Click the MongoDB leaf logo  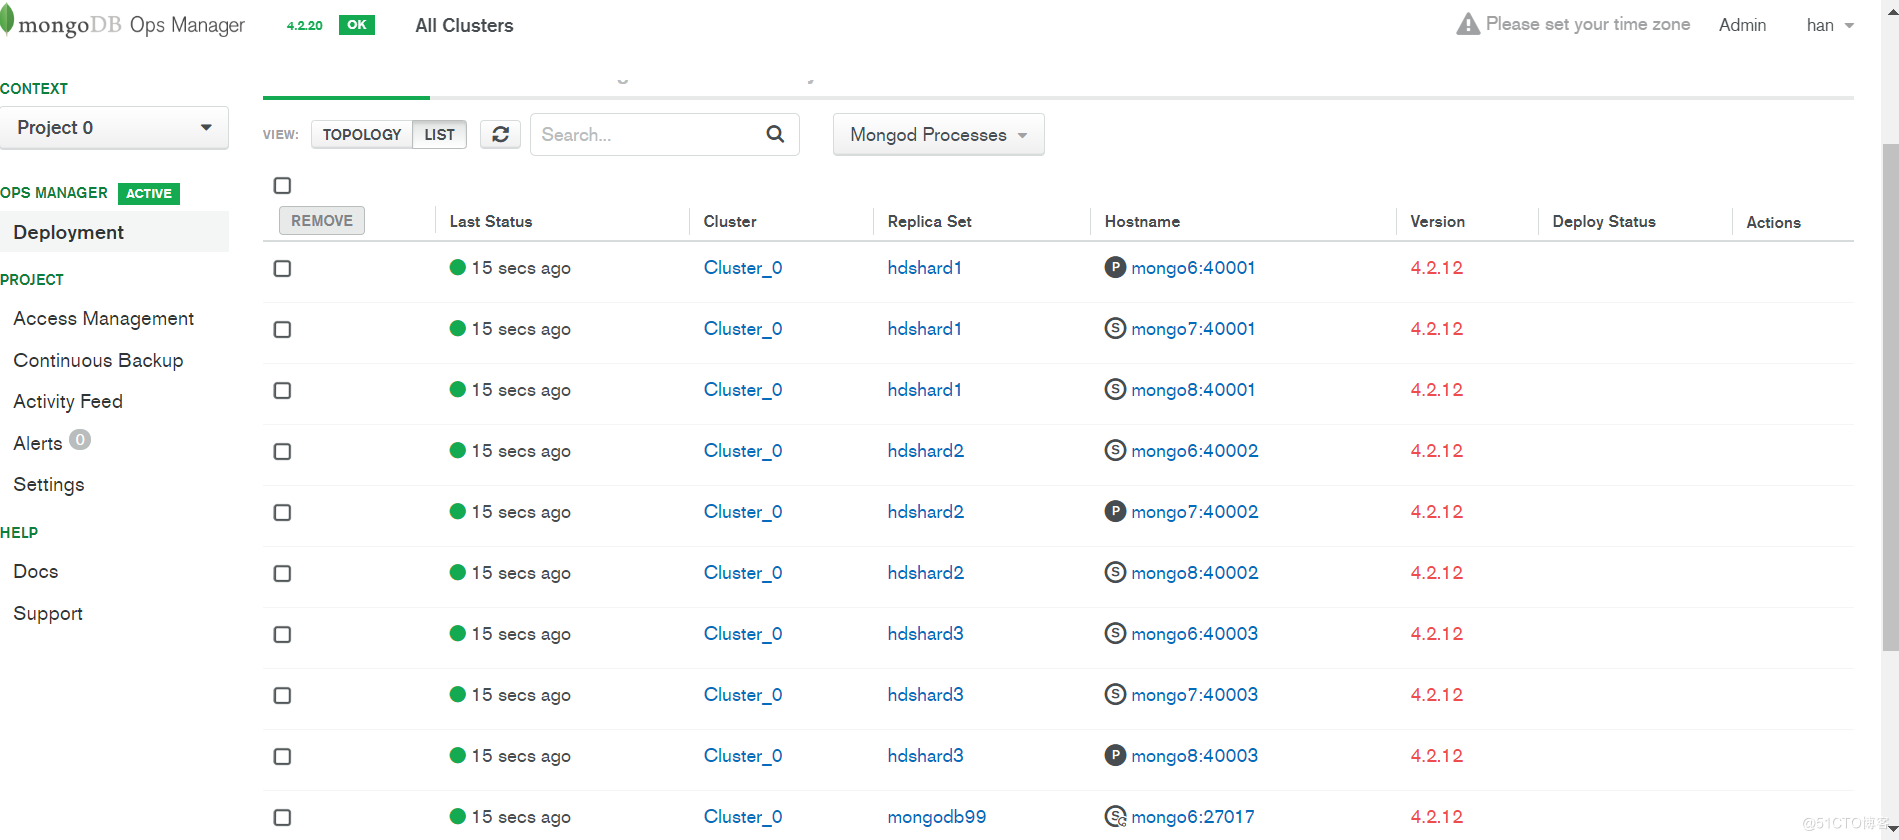pyautogui.click(x=7, y=20)
